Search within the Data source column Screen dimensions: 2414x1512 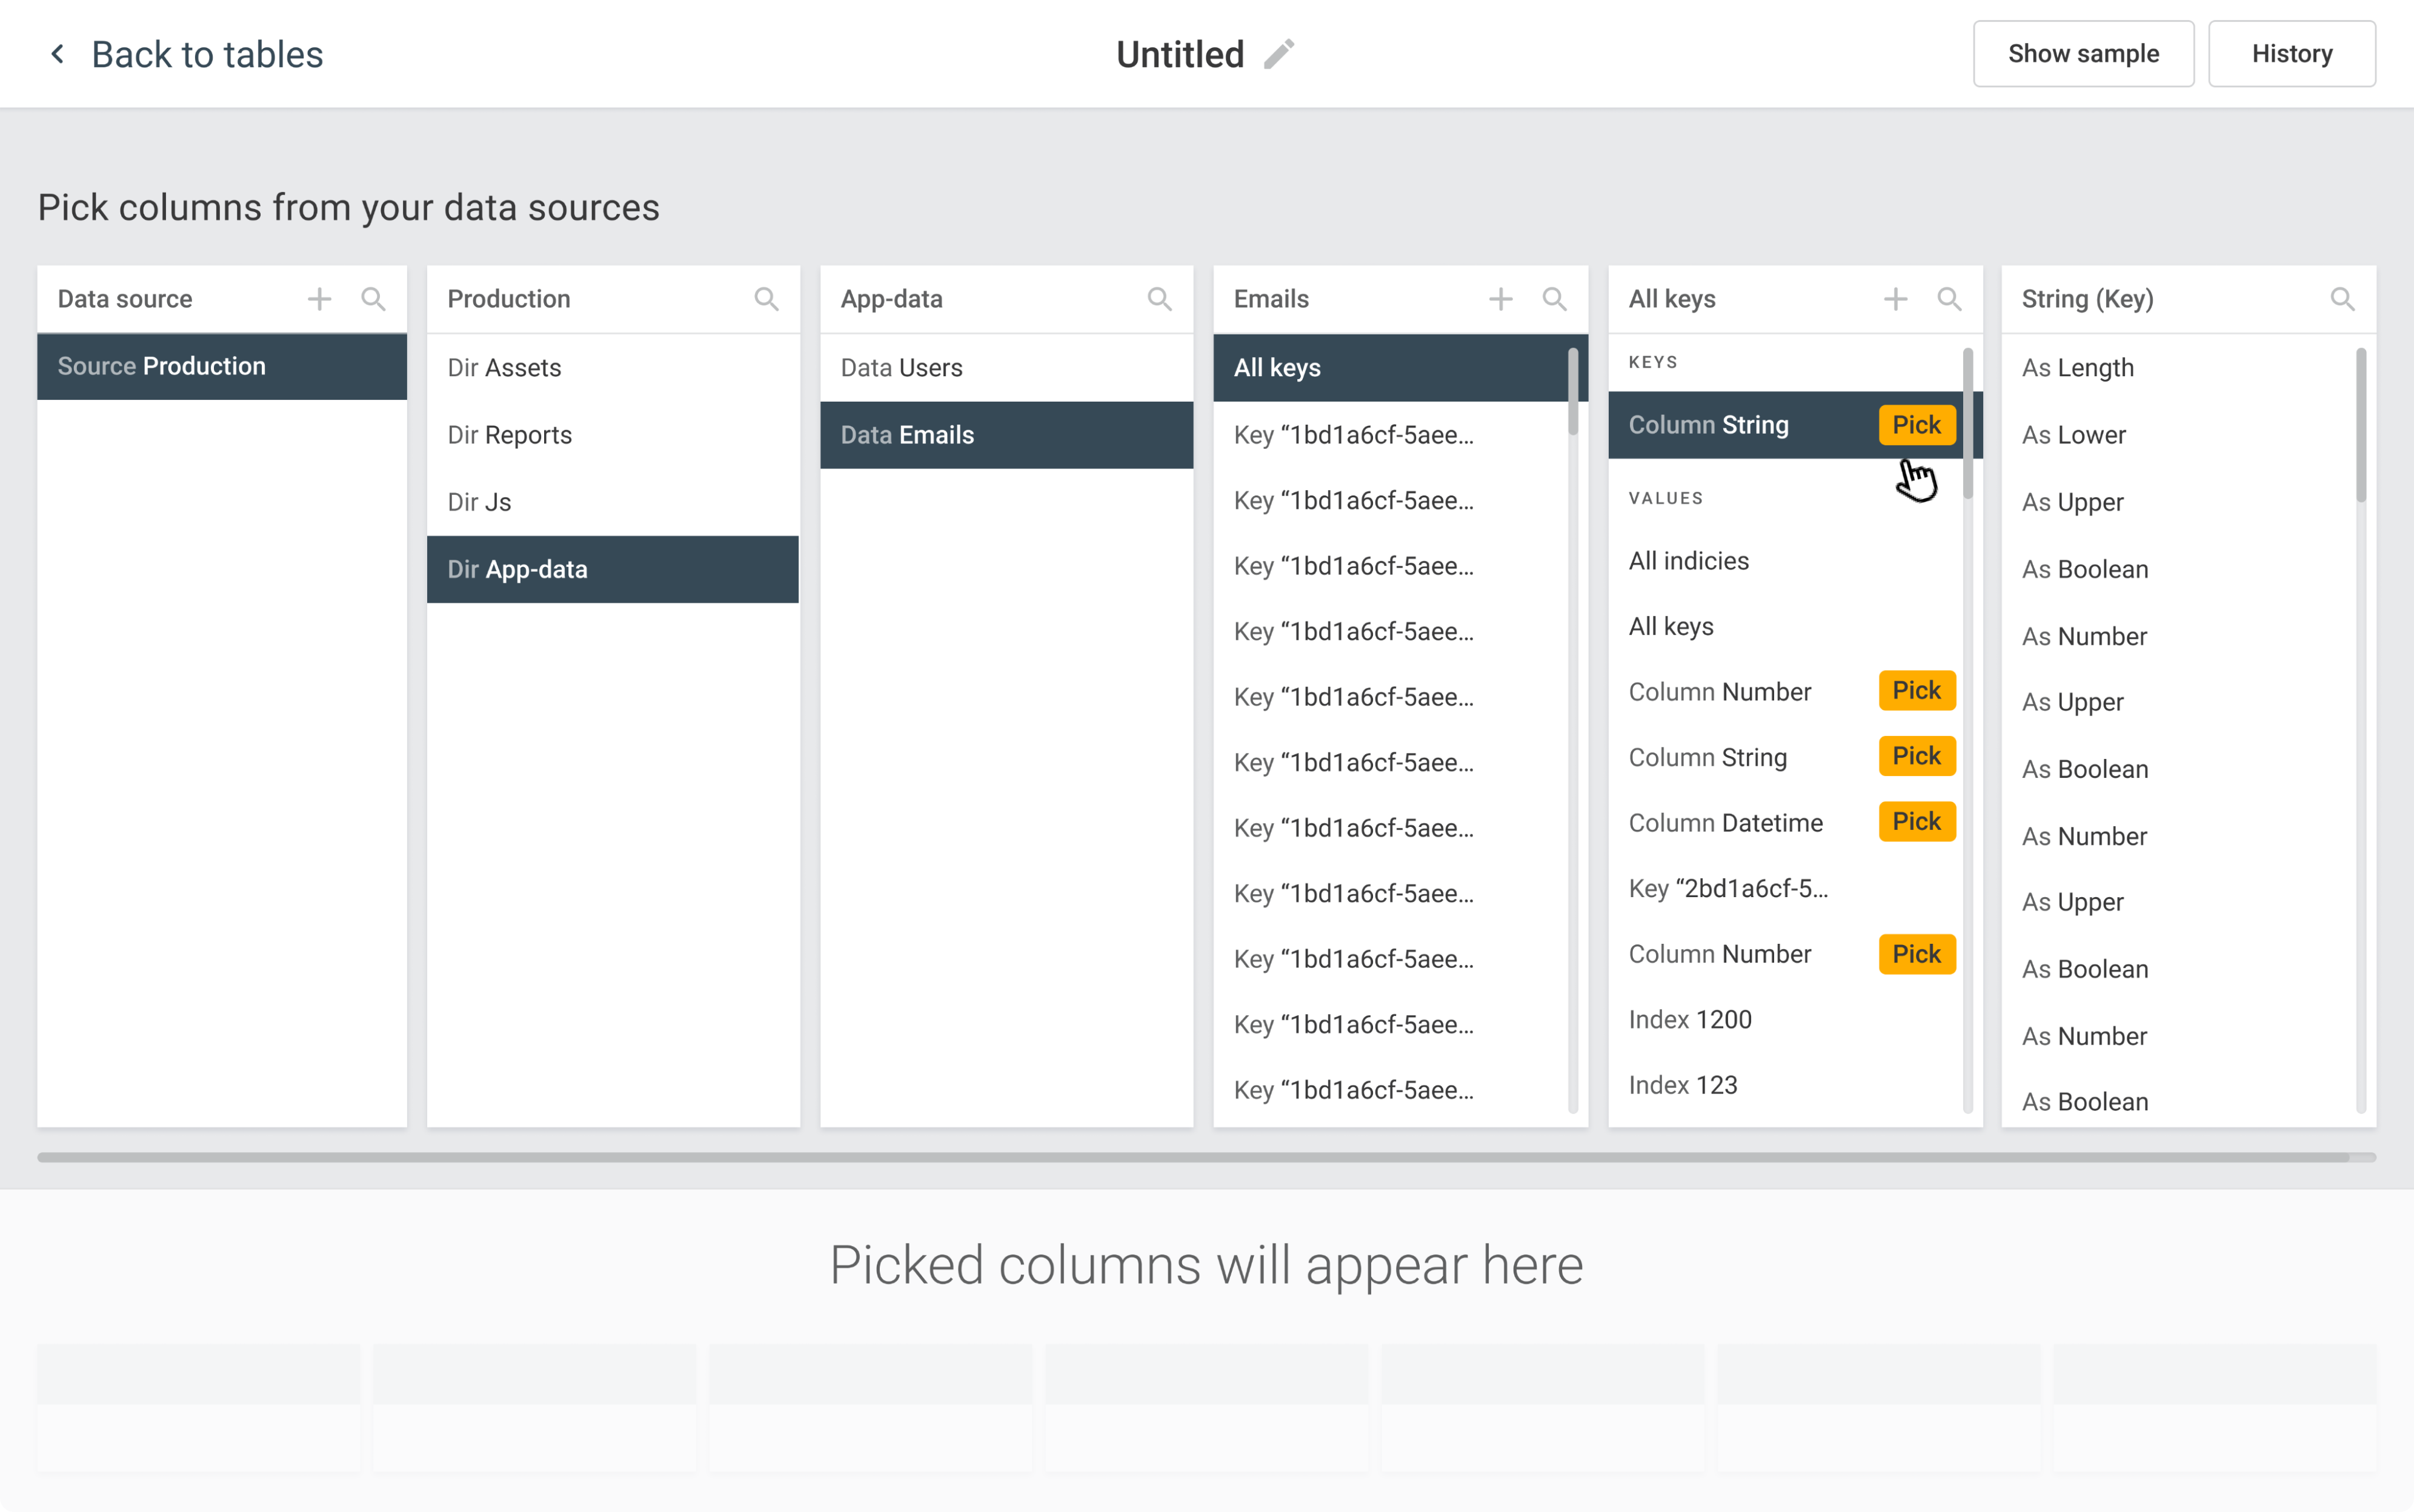click(373, 299)
